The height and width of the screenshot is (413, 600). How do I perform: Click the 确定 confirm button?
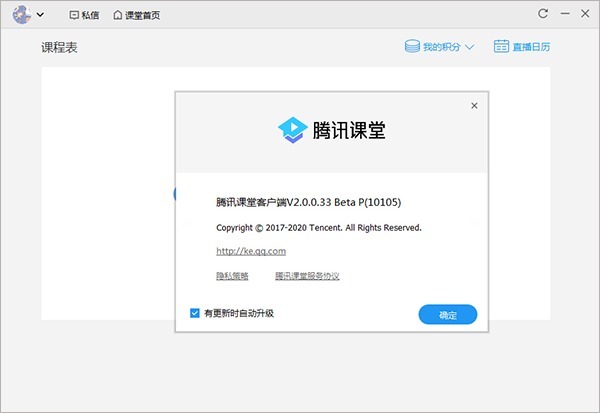448,315
